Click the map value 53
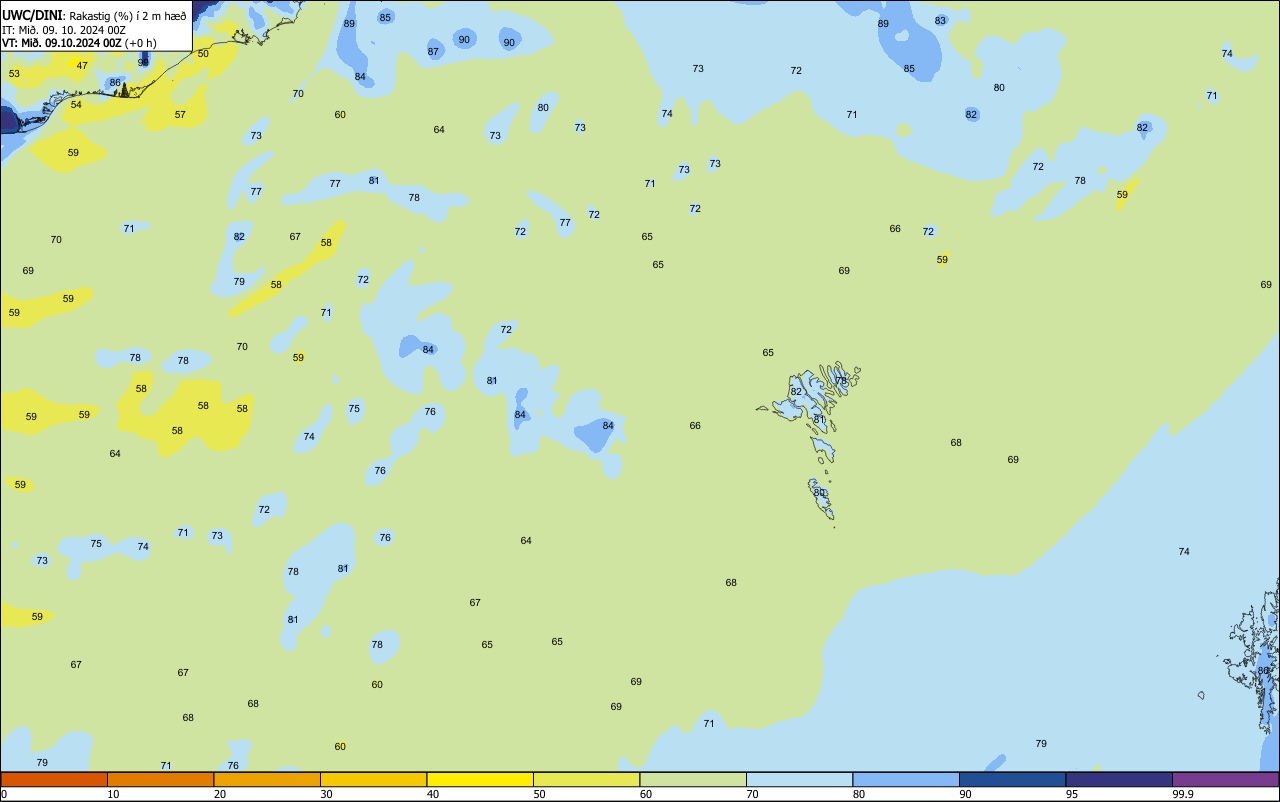The width and height of the screenshot is (1280, 802). [14, 73]
